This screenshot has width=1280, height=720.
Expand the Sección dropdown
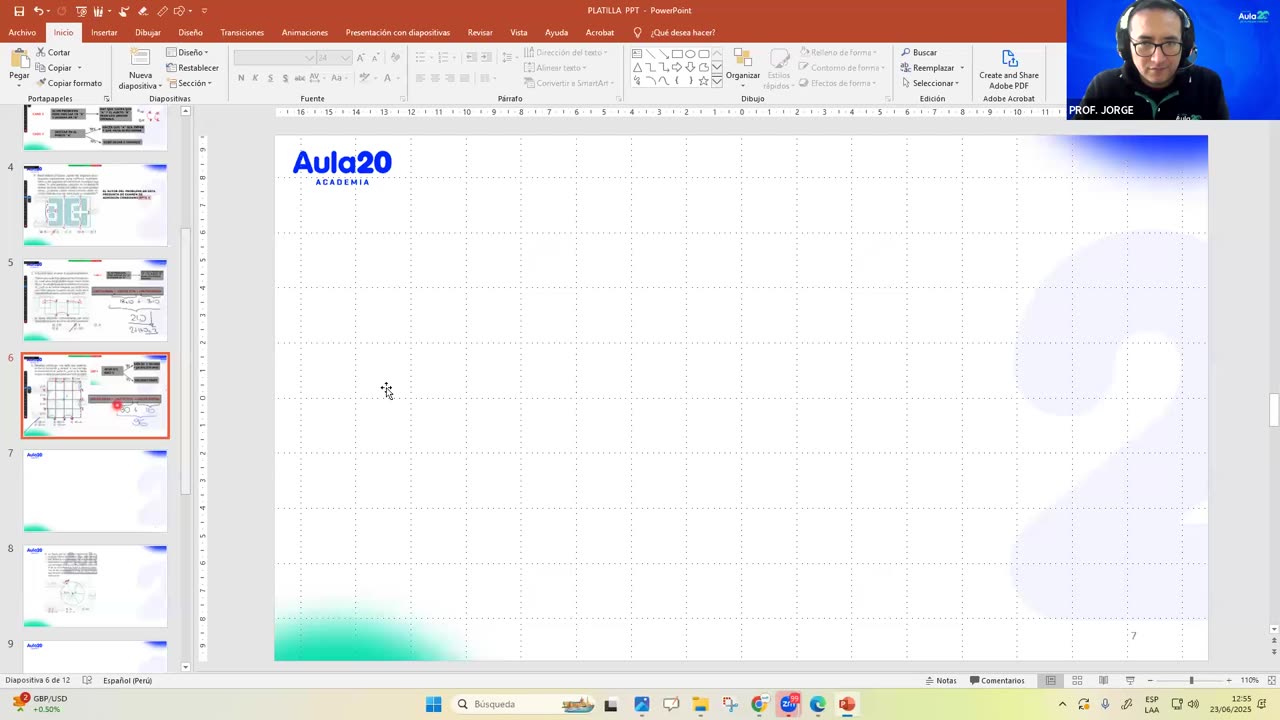[x=190, y=83]
